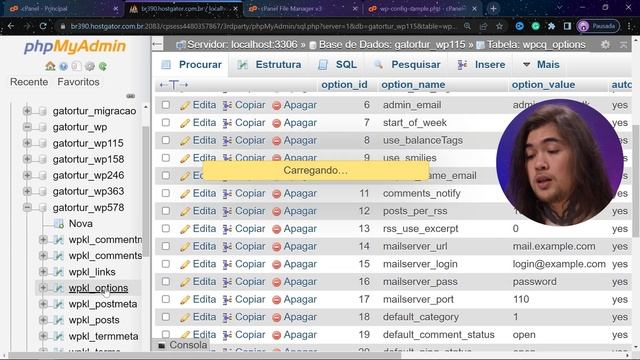Switch to the Procurar tab

point(191,64)
